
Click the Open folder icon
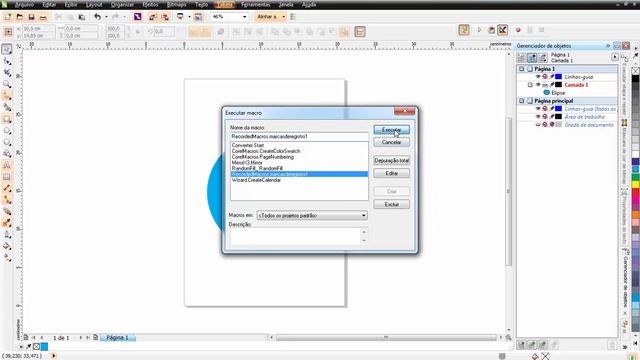pos(20,17)
